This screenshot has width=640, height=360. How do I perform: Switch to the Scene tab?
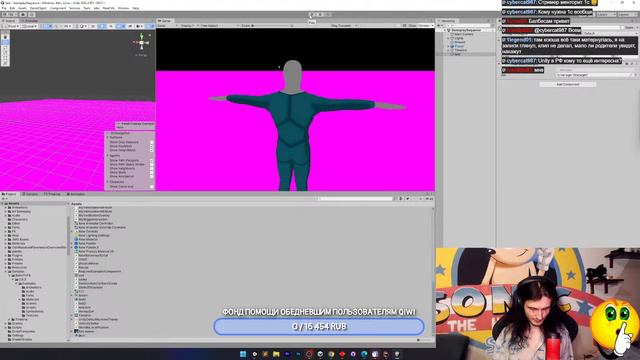10,21
